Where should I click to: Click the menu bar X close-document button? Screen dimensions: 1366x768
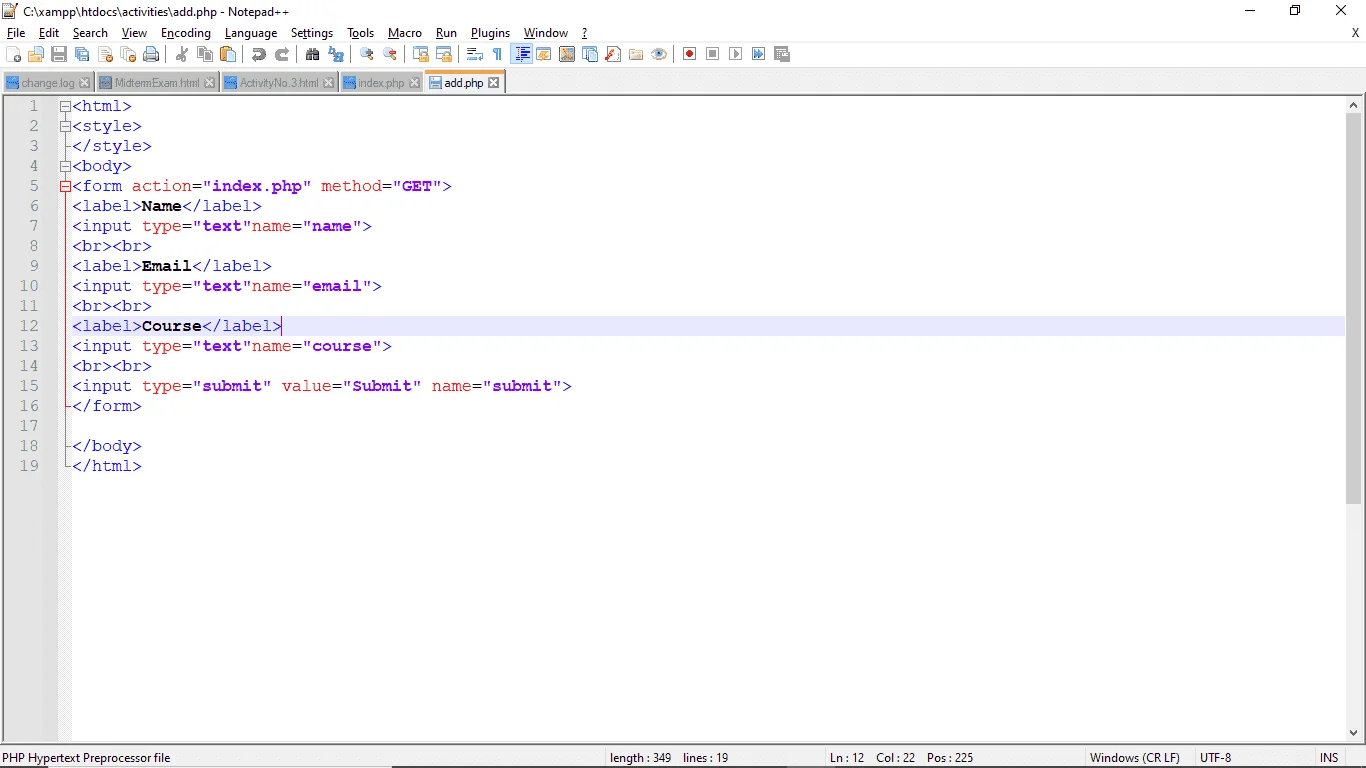point(1355,33)
